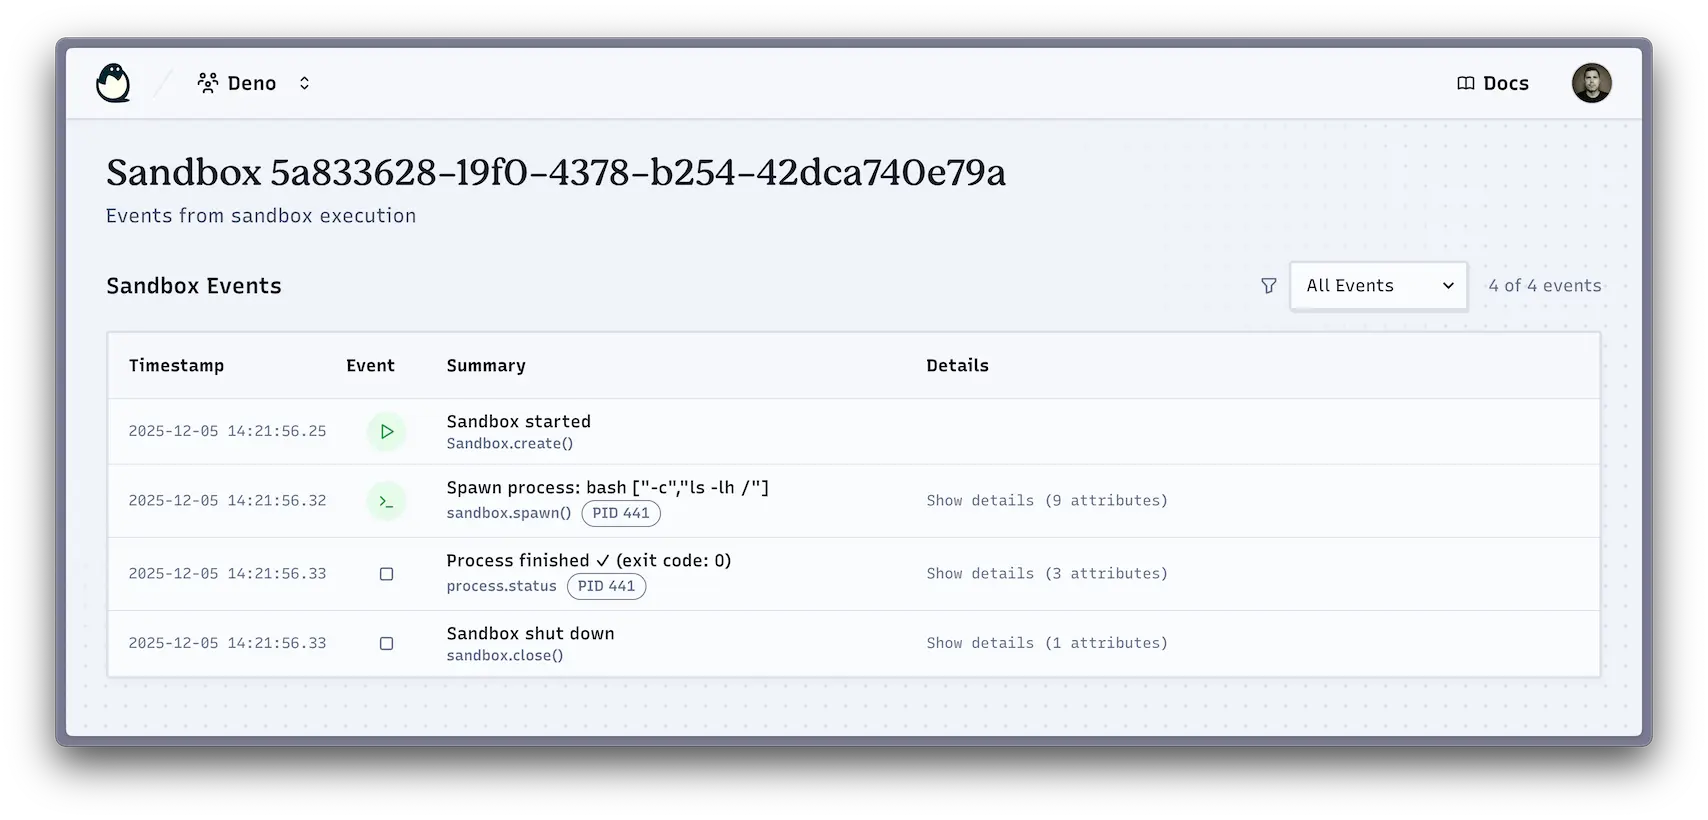The image size is (1708, 820).
Task: Select the sandbox ID heading text
Action: click(x=556, y=172)
